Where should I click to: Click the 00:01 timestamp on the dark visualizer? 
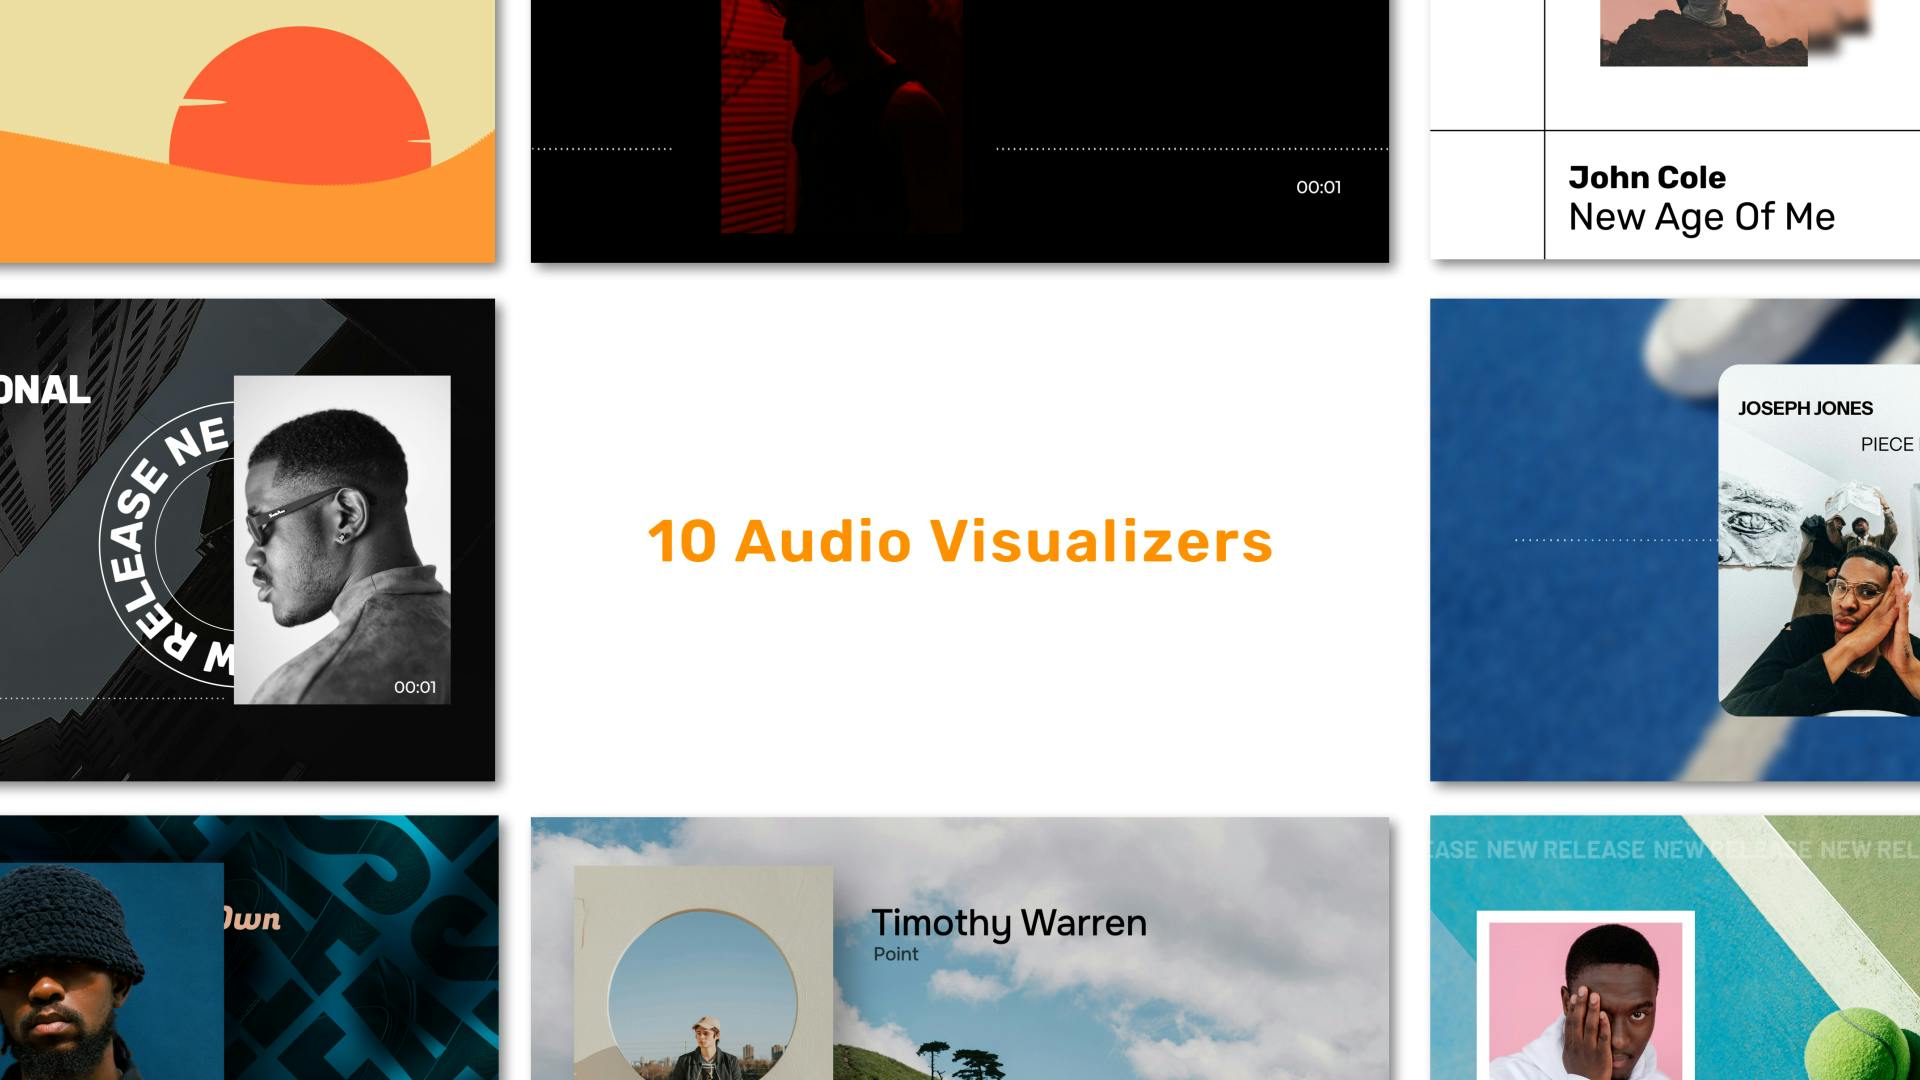pos(1319,186)
